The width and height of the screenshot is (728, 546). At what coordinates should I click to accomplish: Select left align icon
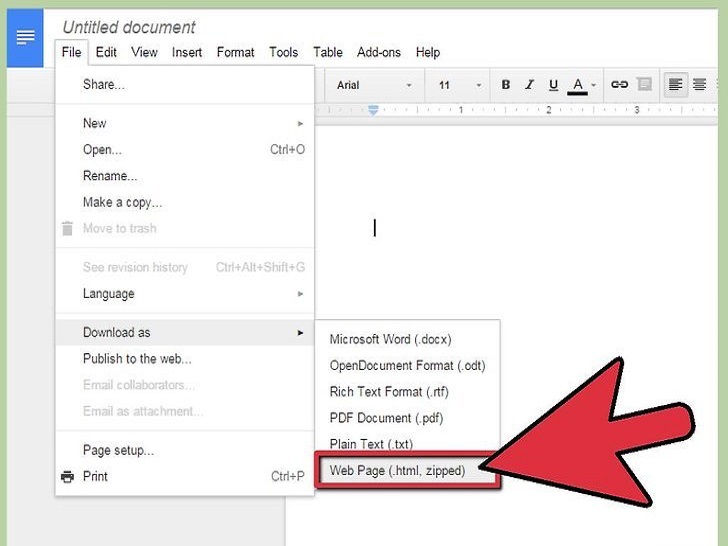point(676,85)
